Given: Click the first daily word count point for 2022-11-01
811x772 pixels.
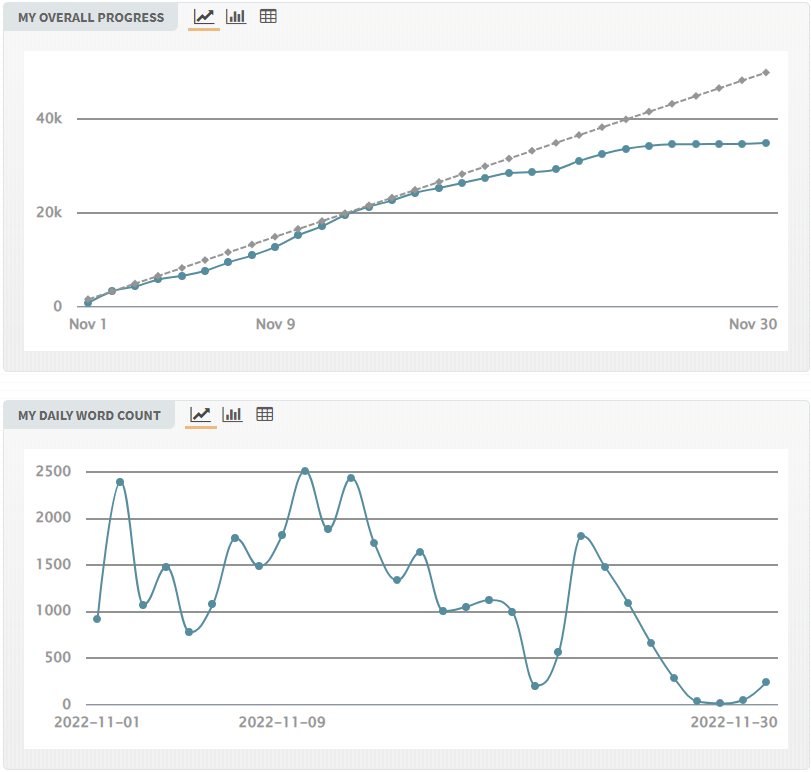Looking at the screenshot, I should (97, 619).
